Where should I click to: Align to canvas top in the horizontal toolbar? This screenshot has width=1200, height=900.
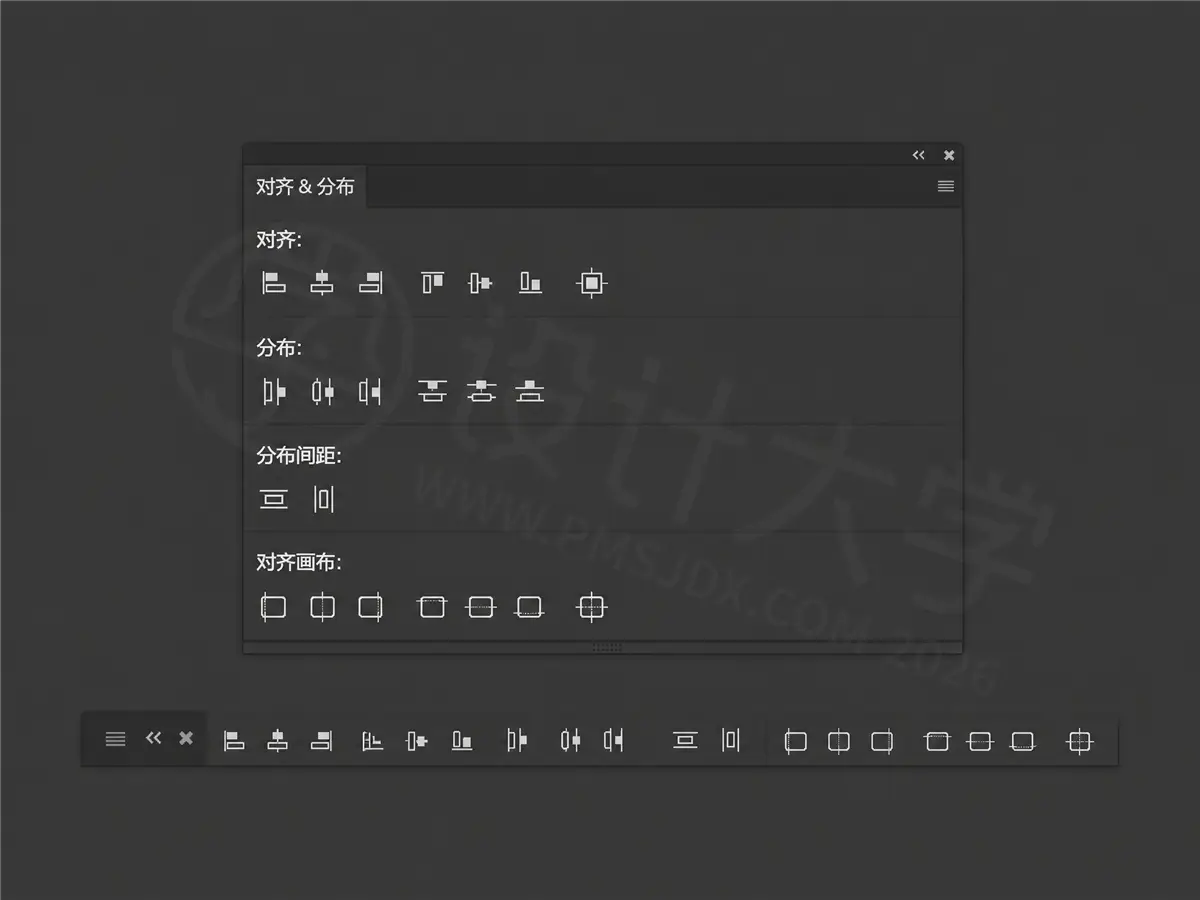point(937,741)
